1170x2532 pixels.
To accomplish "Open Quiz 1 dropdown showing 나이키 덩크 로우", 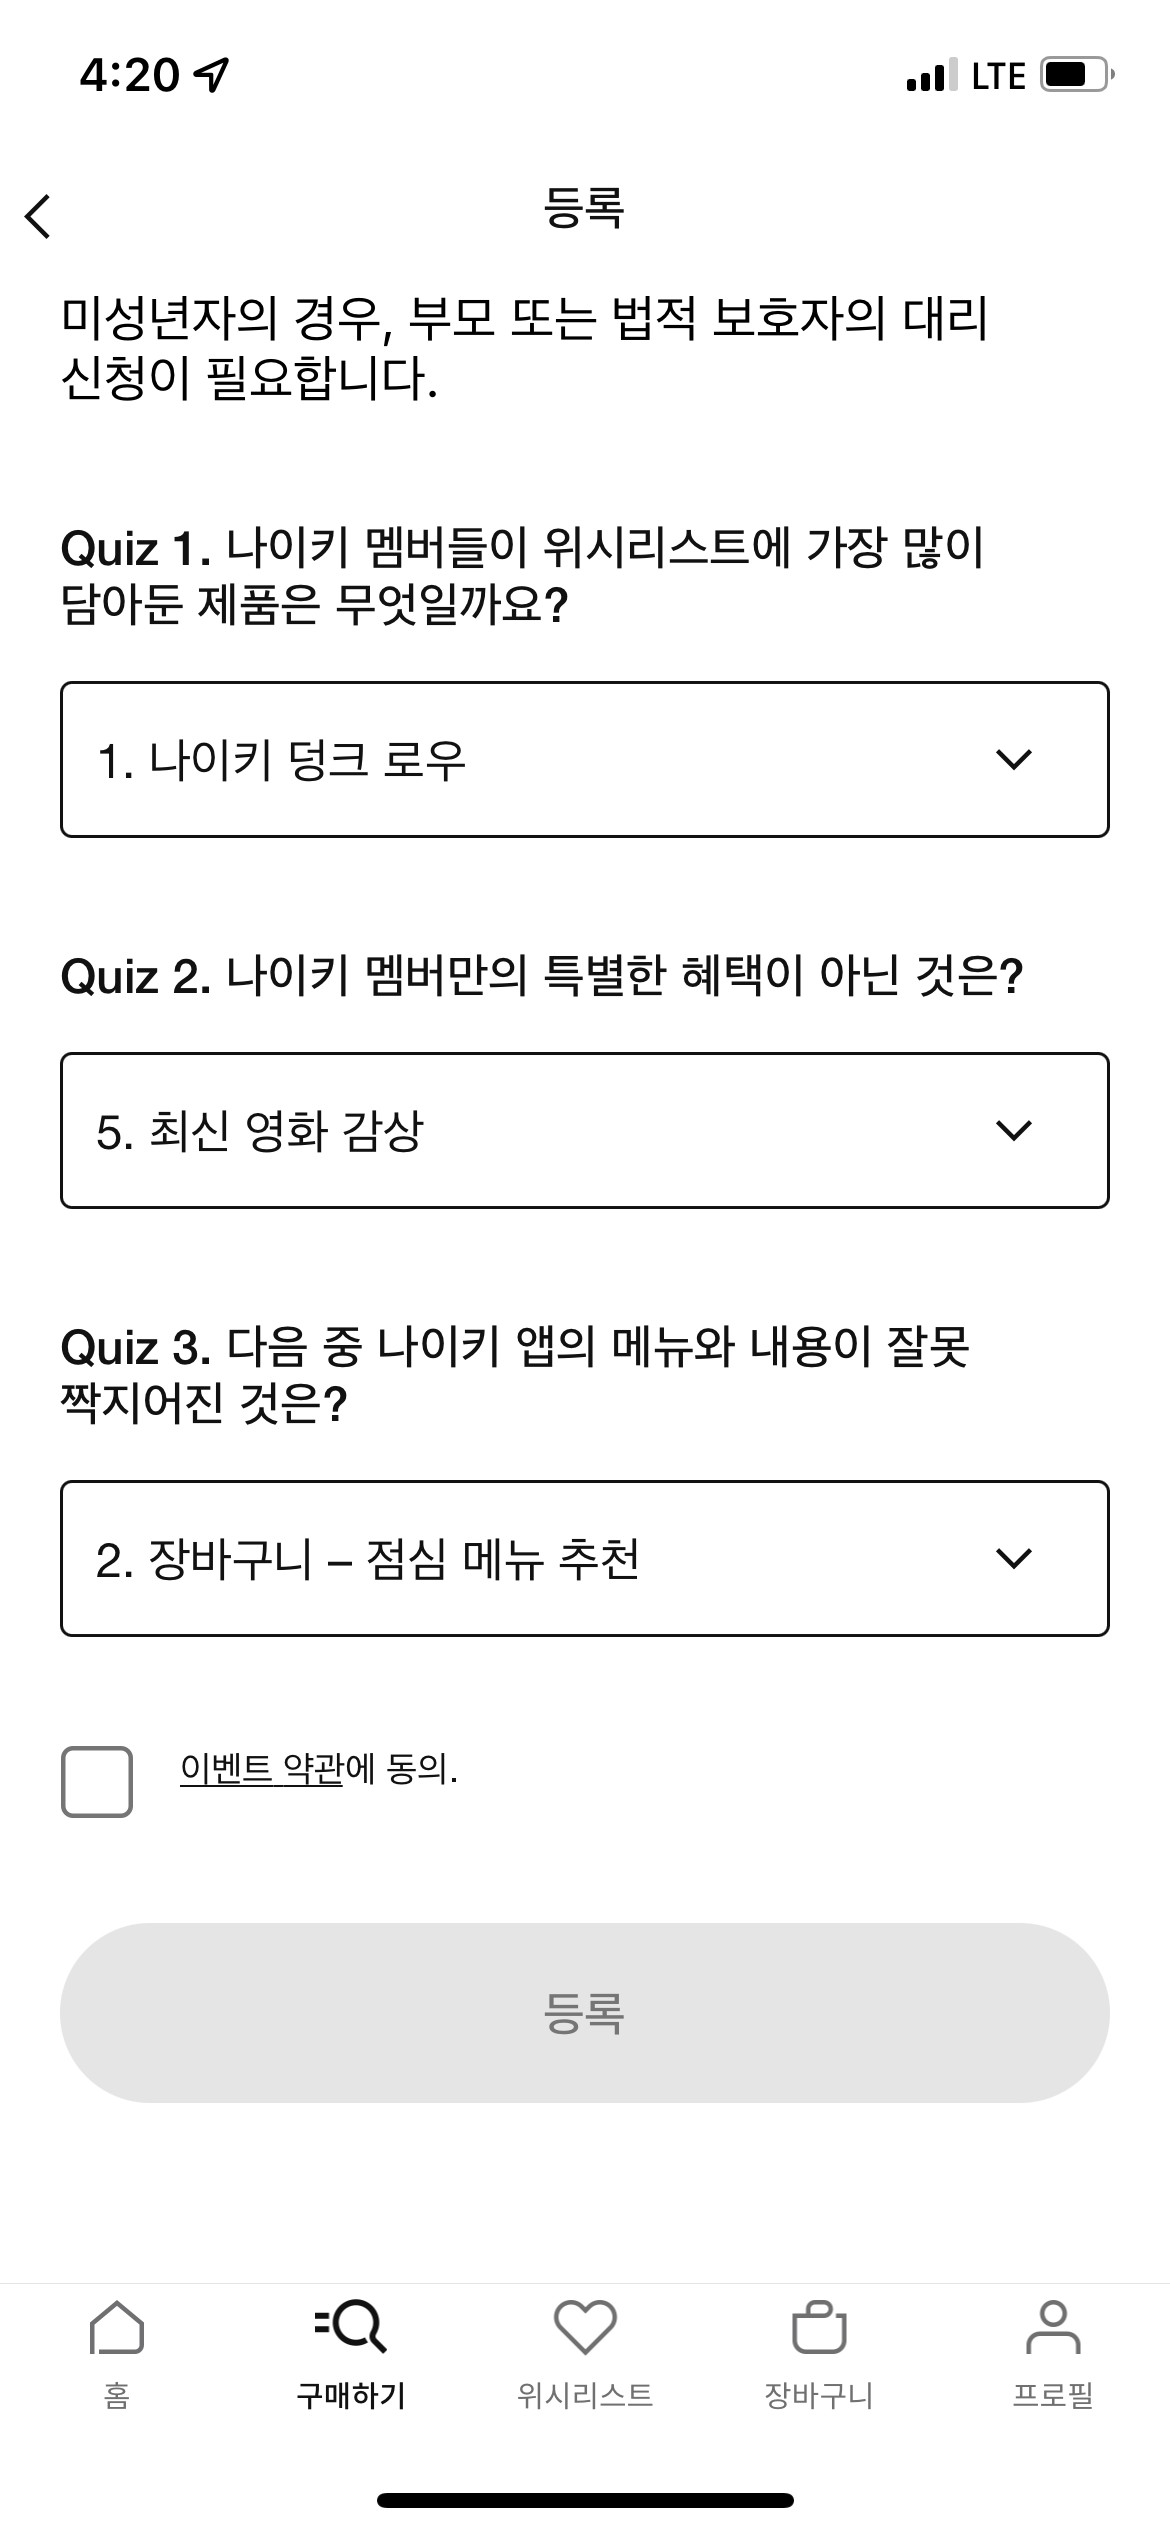I will click(584, 759).
